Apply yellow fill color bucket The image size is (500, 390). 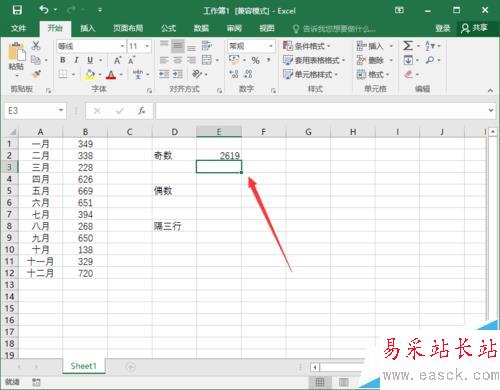click(90, 74)
